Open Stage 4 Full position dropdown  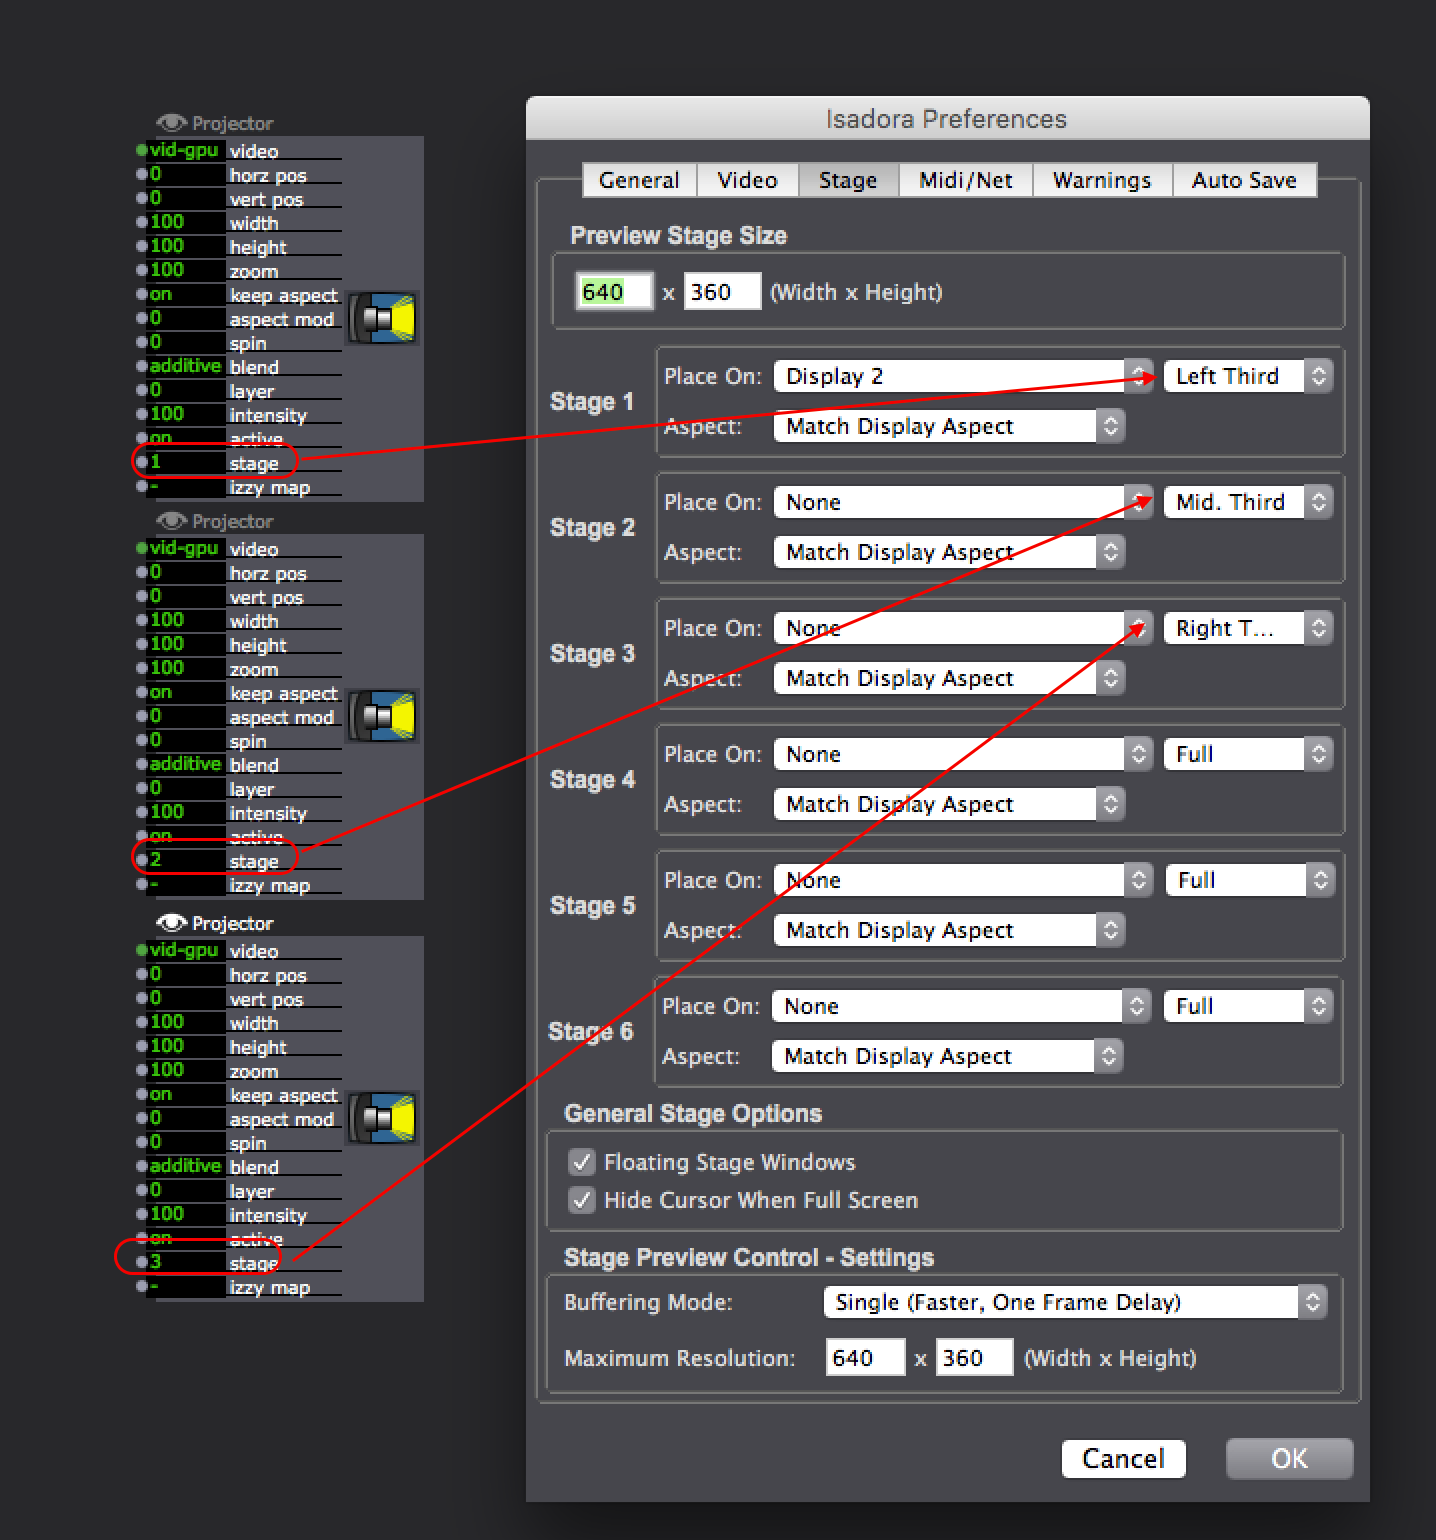(x=1249, y=754)
